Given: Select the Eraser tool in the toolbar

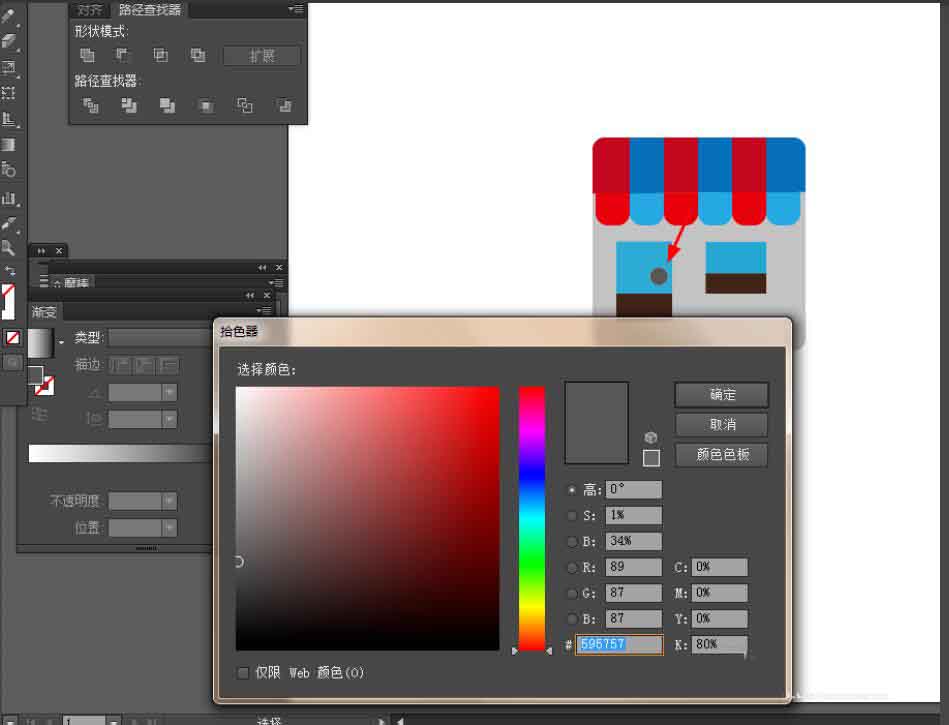Looking at the screenshot, I should pos(8,41).
